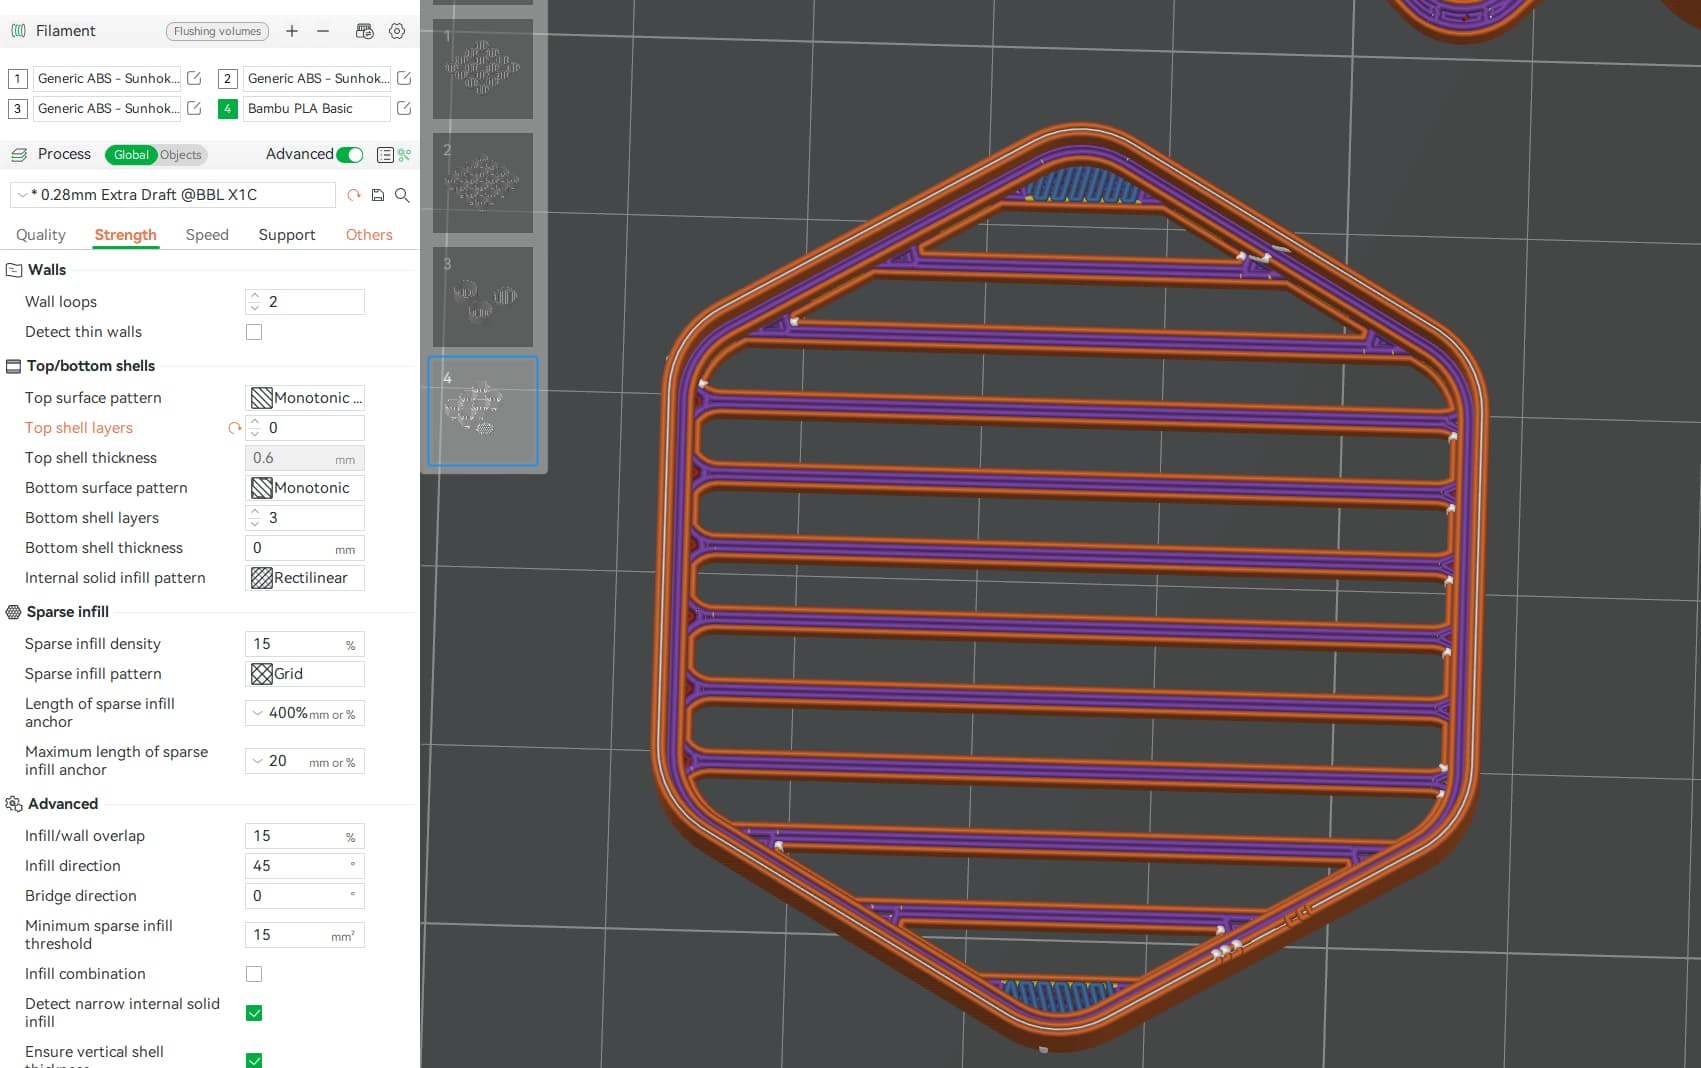
Task: Save the process preset icon
Action: pyautogui.click(x=378, y=195)
